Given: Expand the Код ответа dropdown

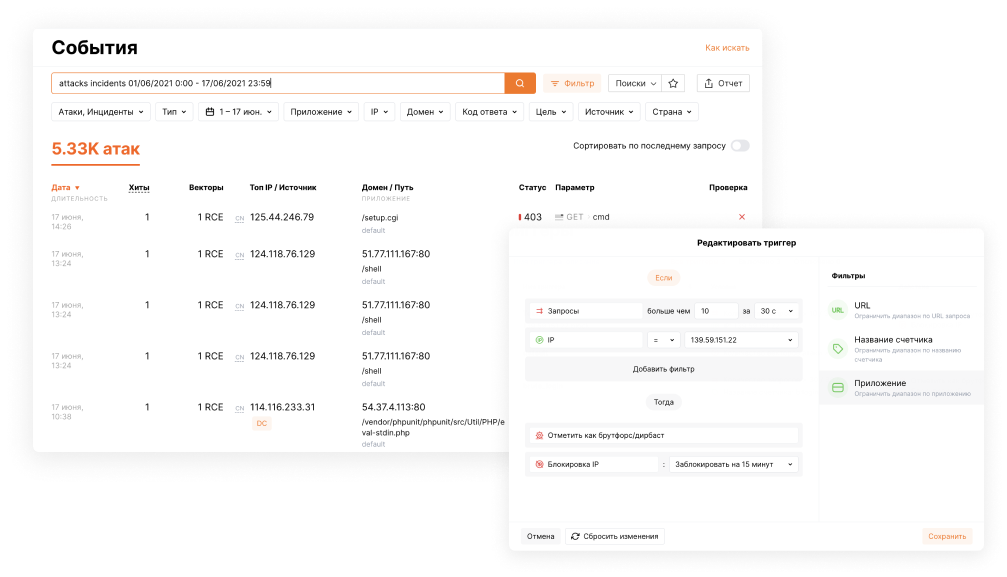Looking at the screenshot, I should 489,112.
